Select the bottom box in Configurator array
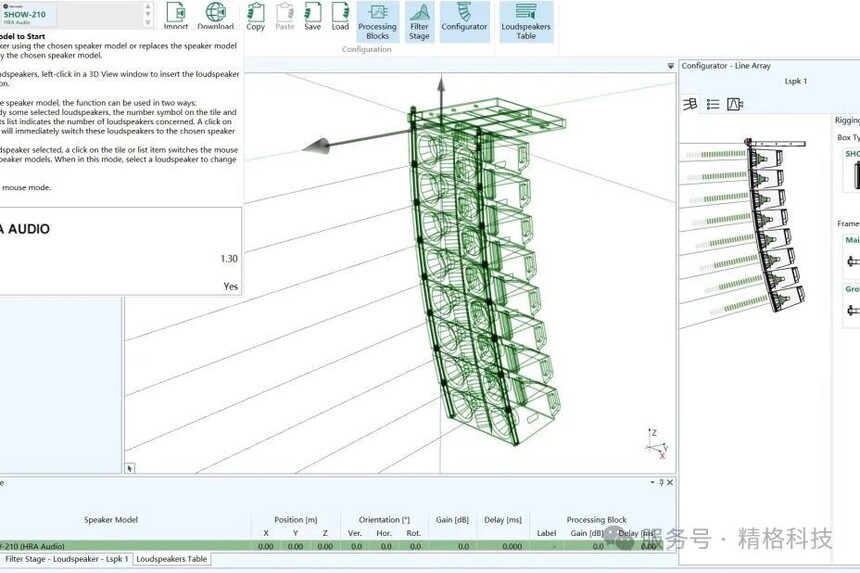 (x=787, y=298)
